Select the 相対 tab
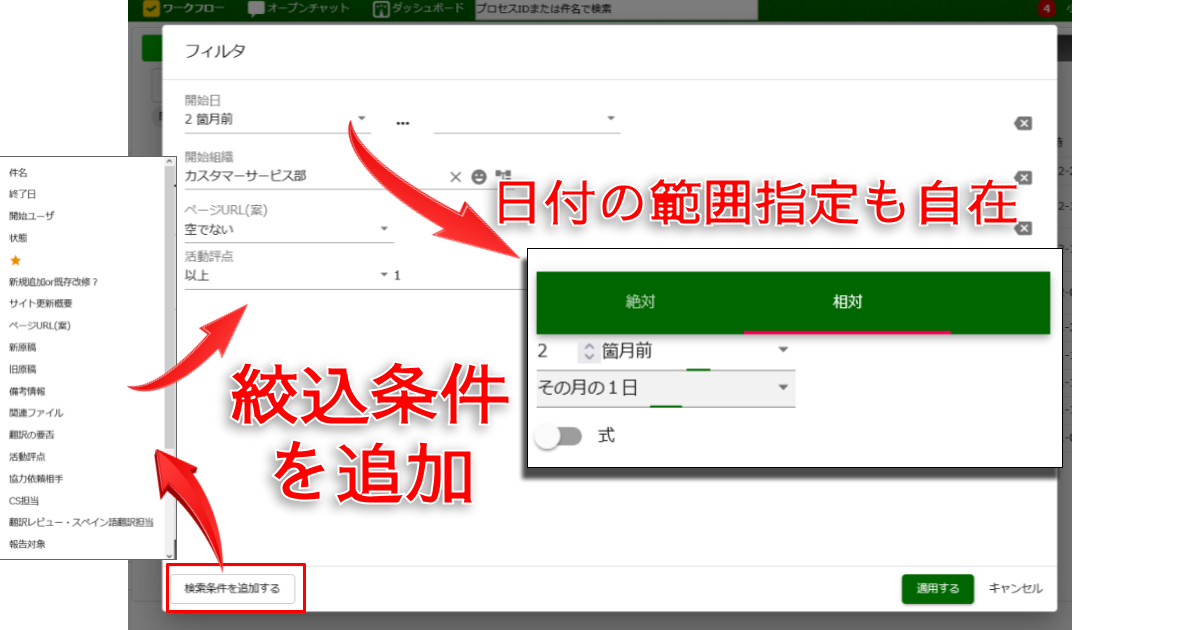Image resolution: width=1200 pixels, height=630 pixels. tap(847, 302)
